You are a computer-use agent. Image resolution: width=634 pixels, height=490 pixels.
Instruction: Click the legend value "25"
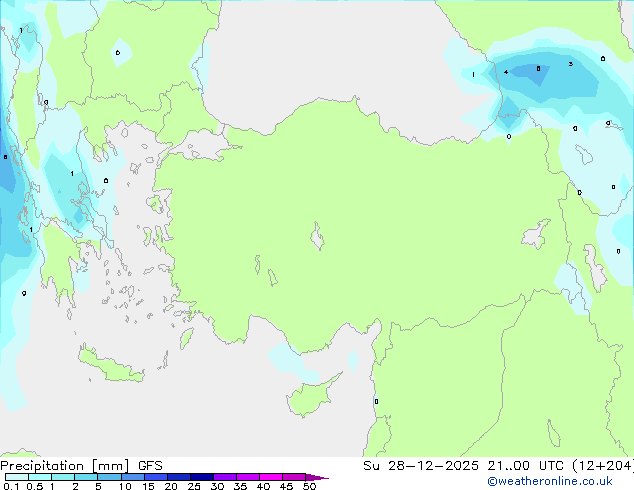tap(194, 486)
